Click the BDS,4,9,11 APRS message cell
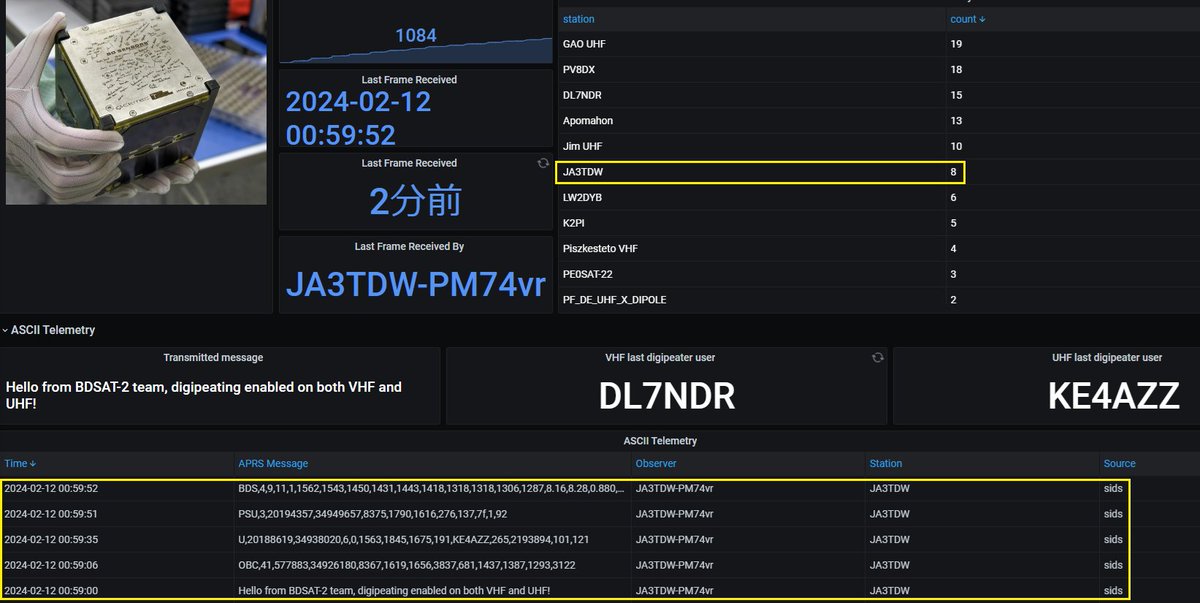This screenshot has height=603, width=1200. pos(432,489)
